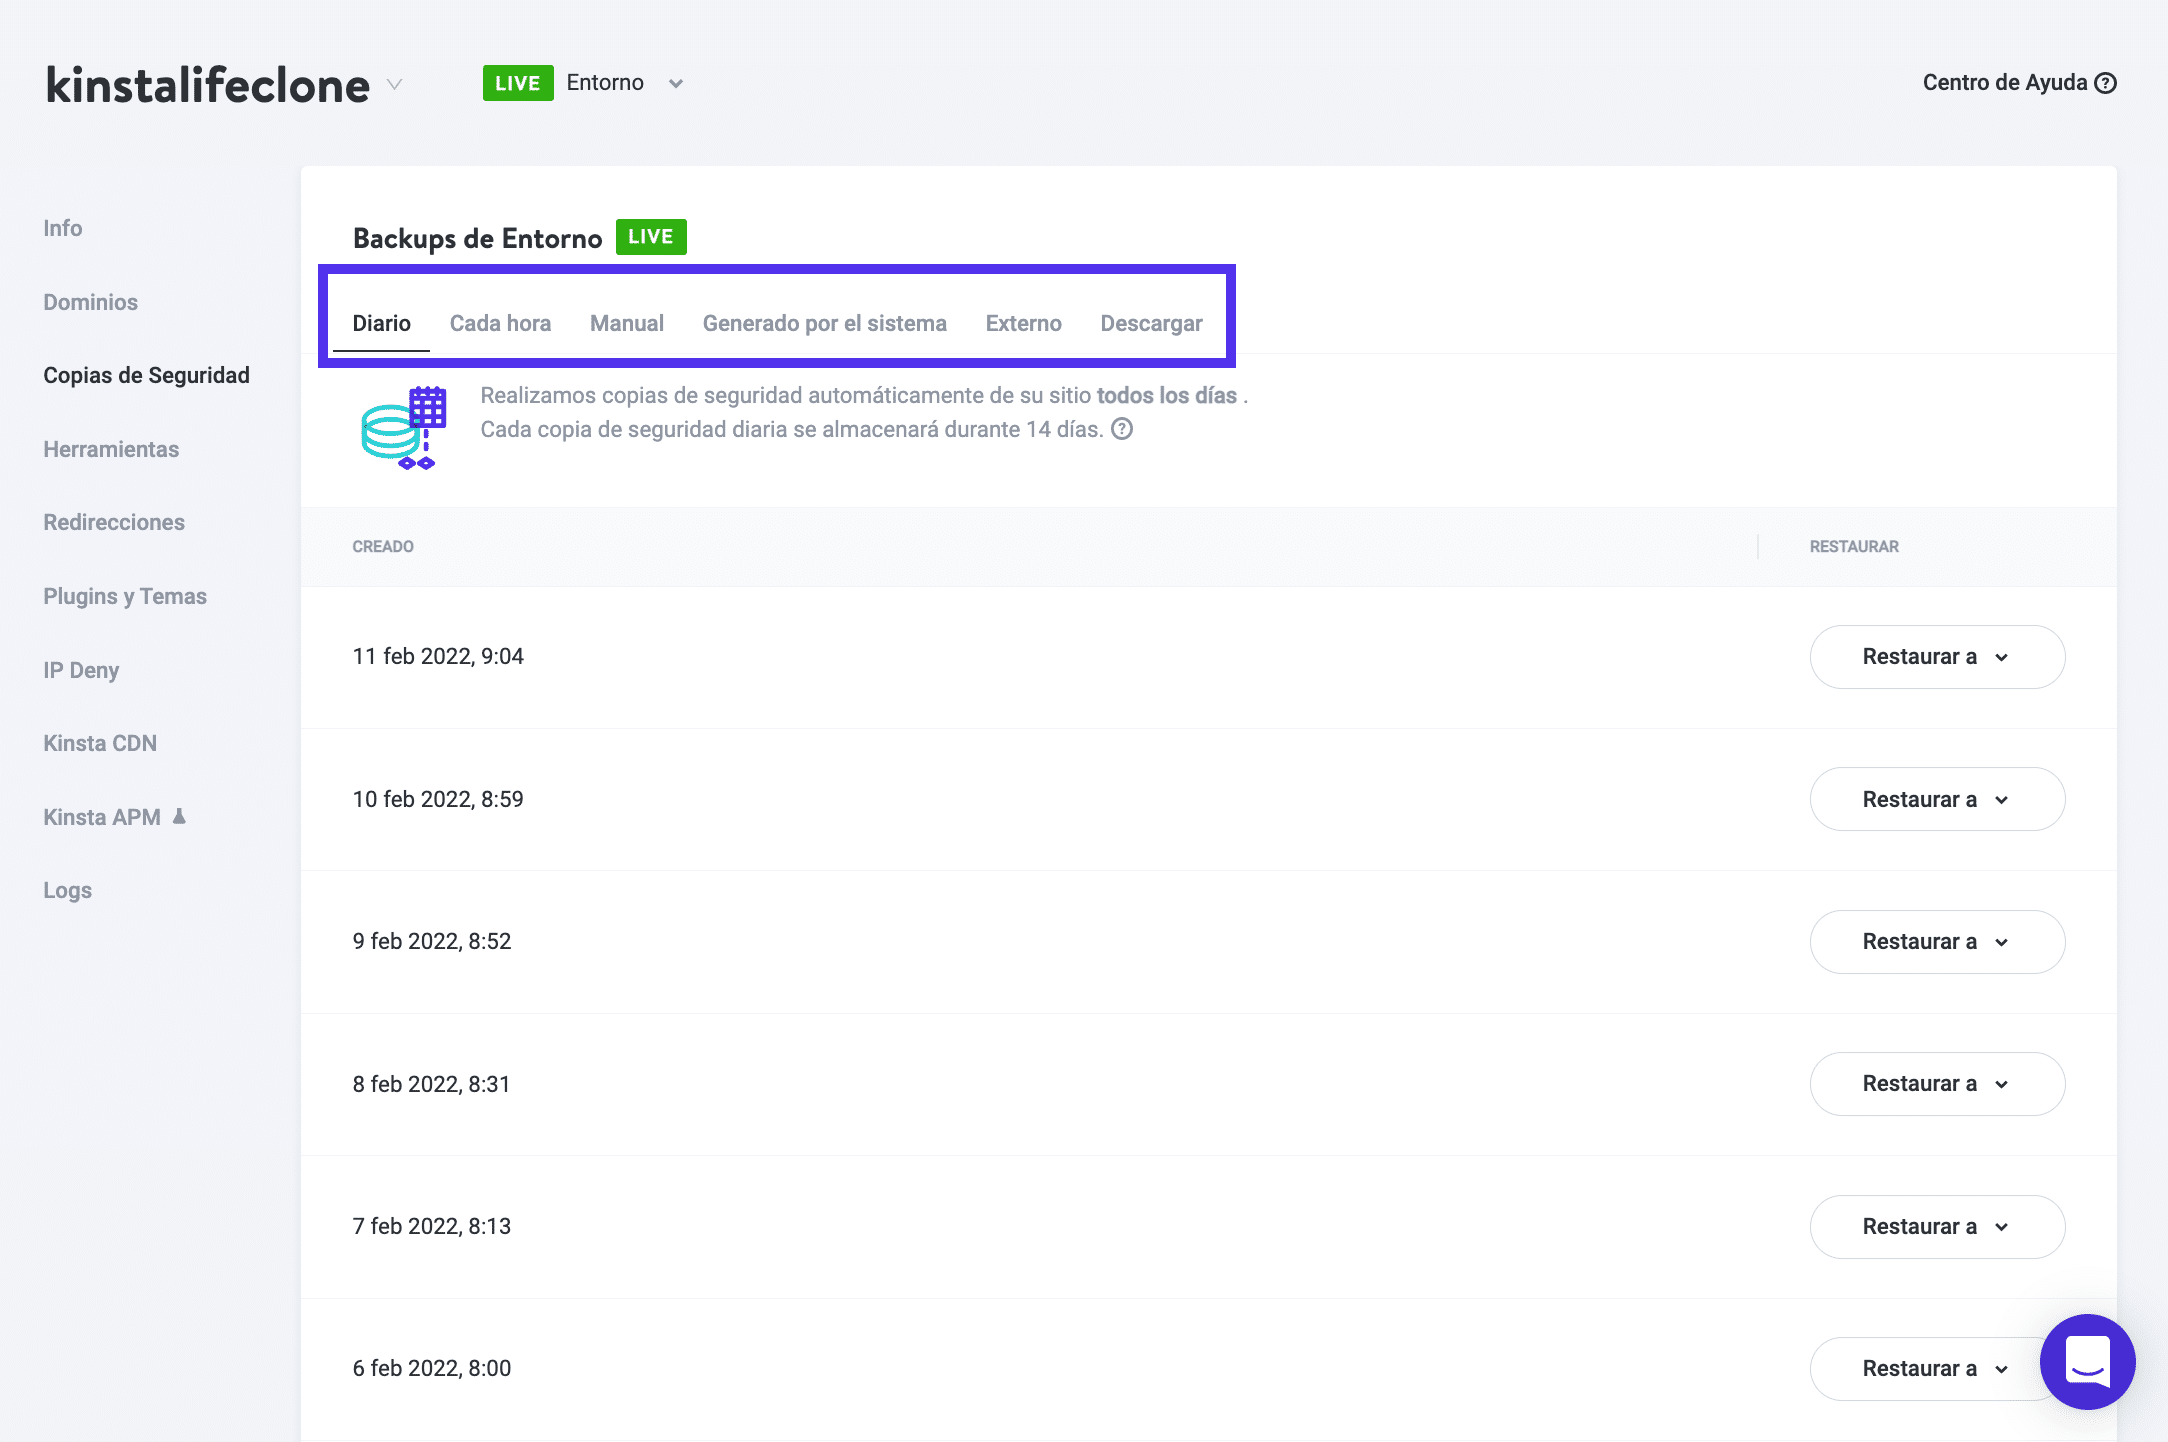Image resolution: width=2168 pixels, height=1442 pixels.
Task: Open Dominios in the sidebar
Action: pos(90,302)
